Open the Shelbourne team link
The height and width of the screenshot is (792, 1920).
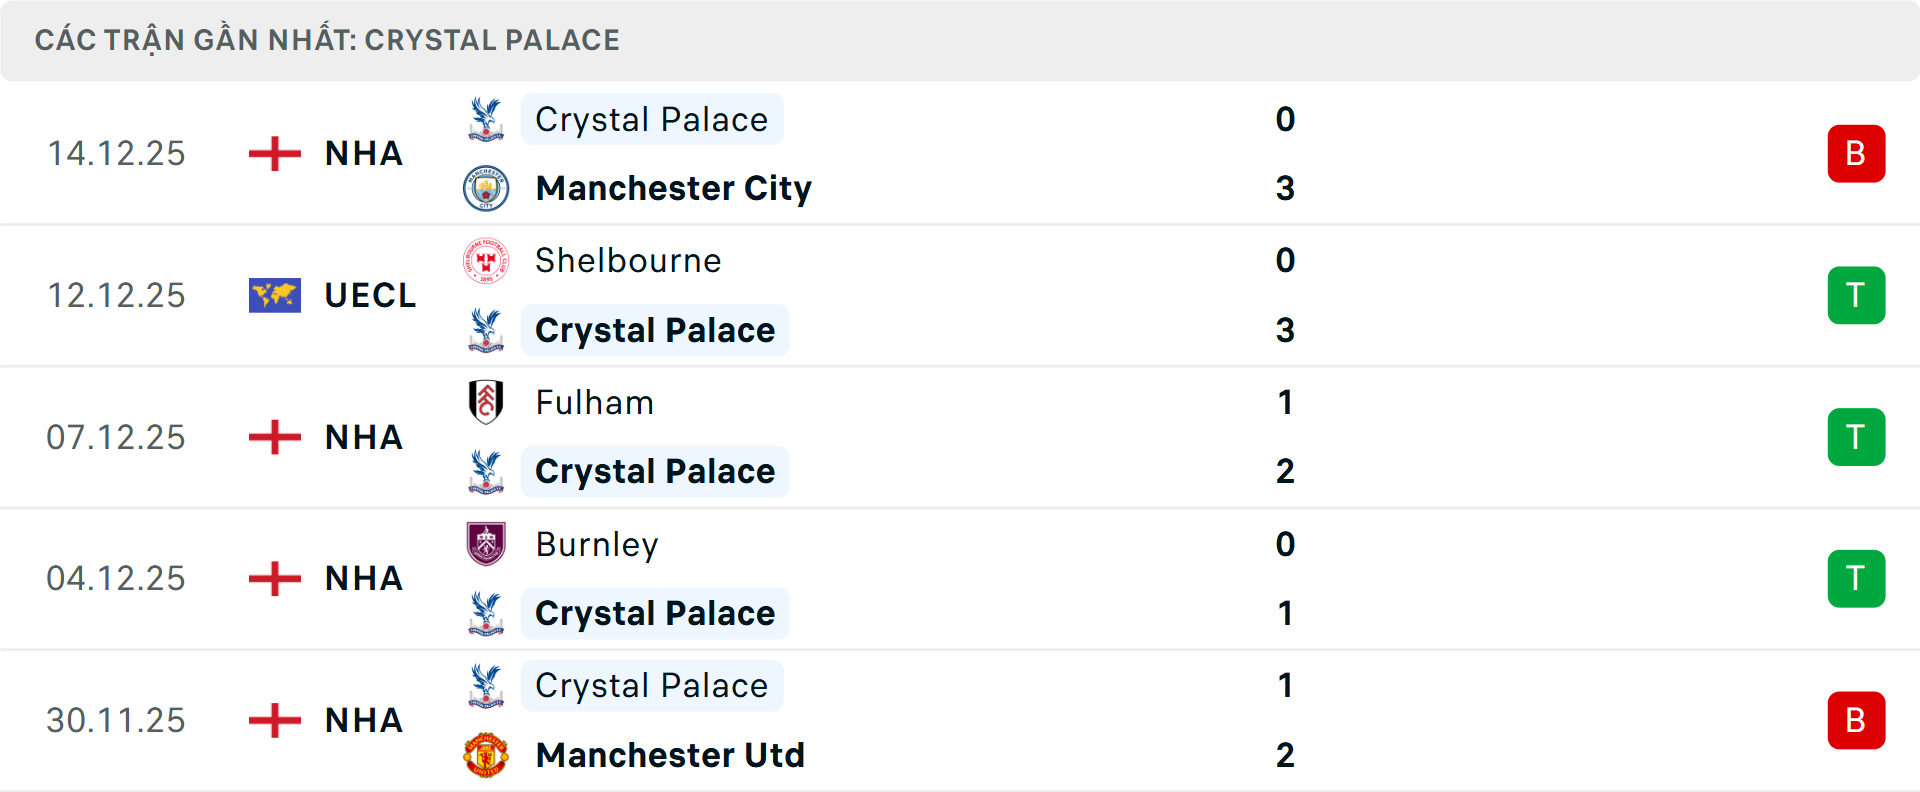628,261
